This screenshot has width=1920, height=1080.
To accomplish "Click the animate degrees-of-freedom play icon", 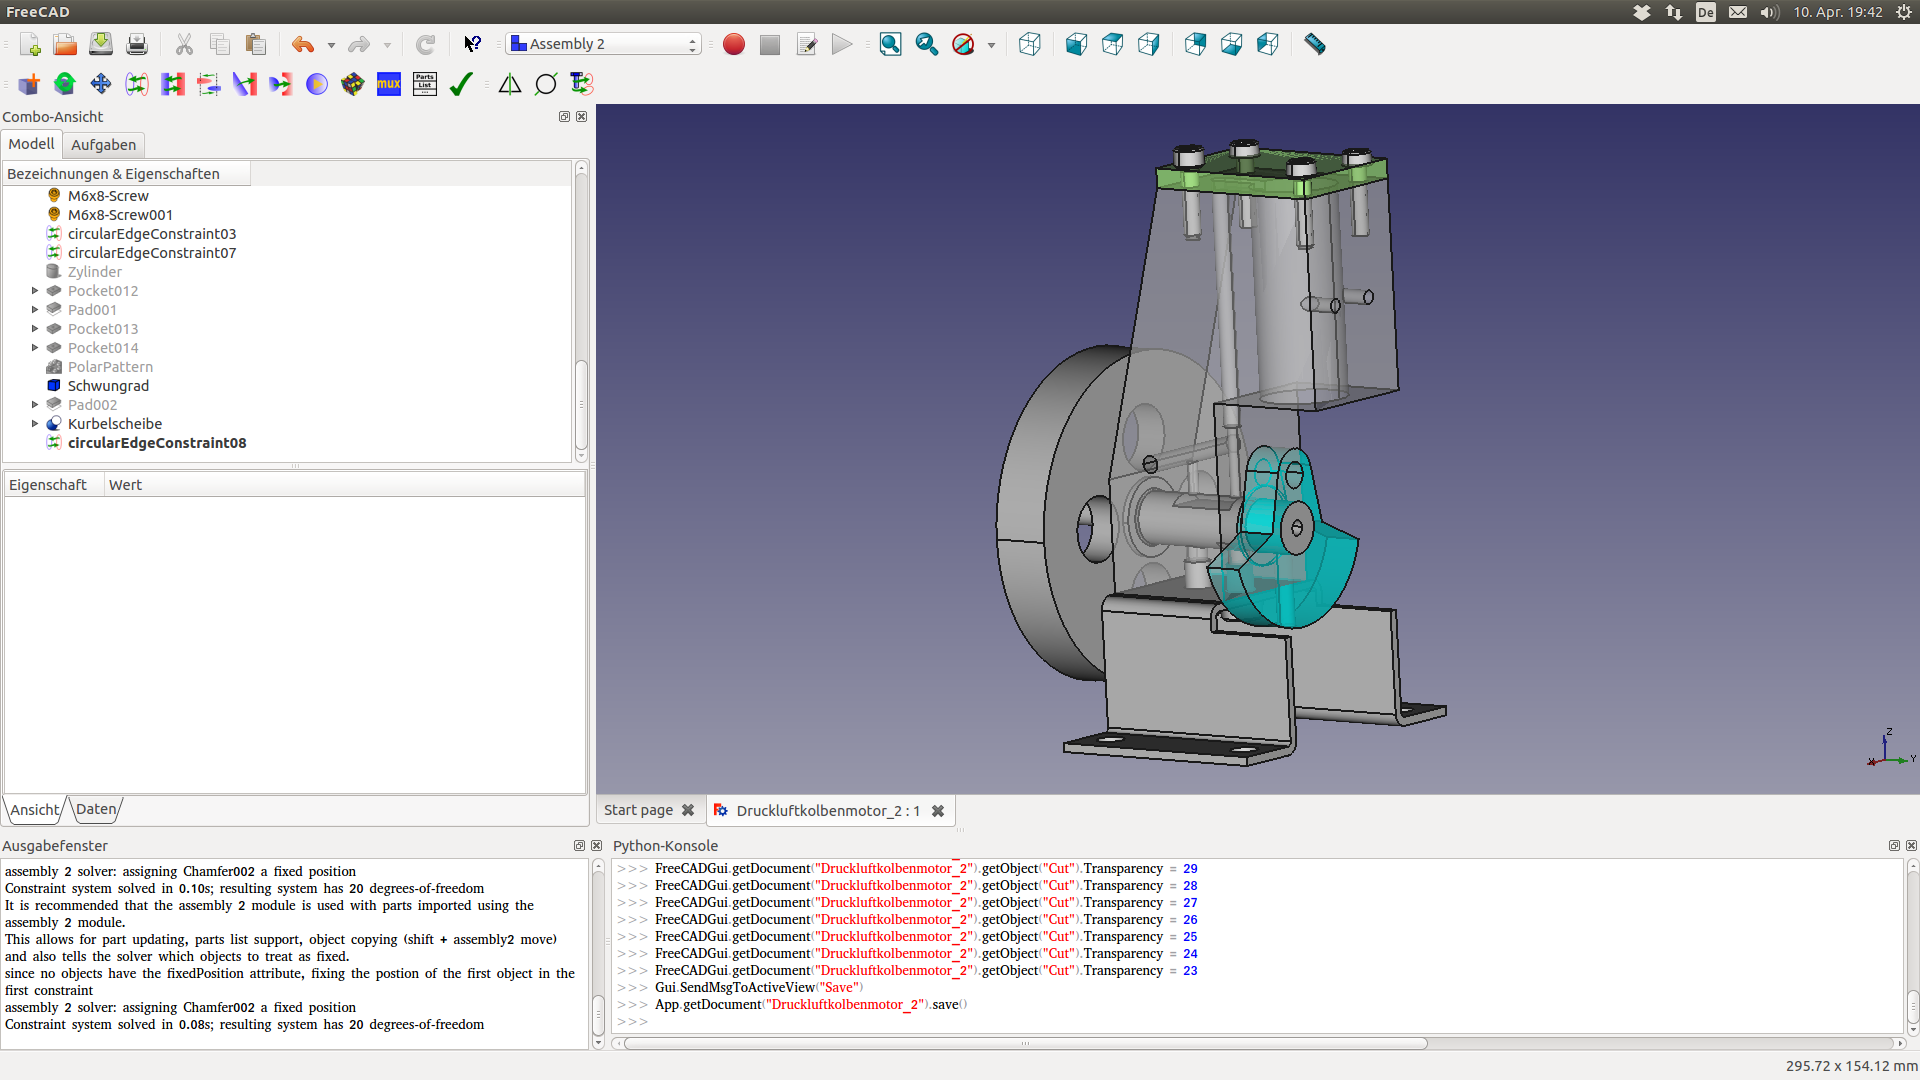I will 317,84.
